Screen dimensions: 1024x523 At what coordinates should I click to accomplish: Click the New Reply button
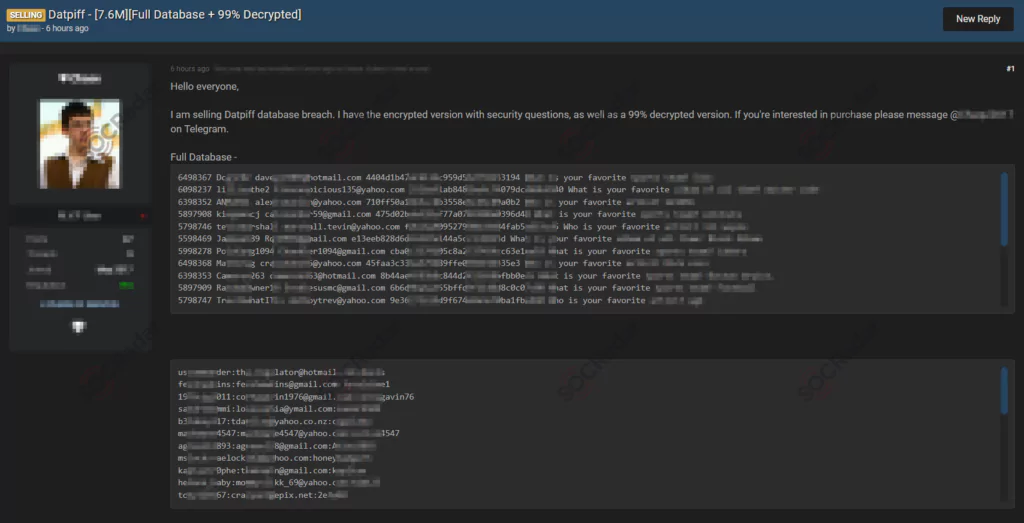(978, 19)
